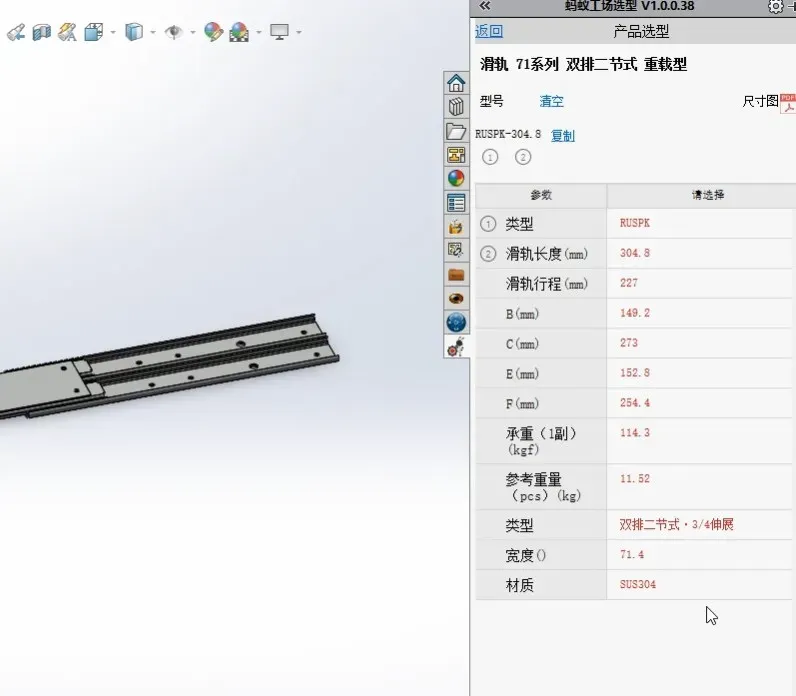Open the 尺寸图 PDF icon

click(x=788, y=104)
